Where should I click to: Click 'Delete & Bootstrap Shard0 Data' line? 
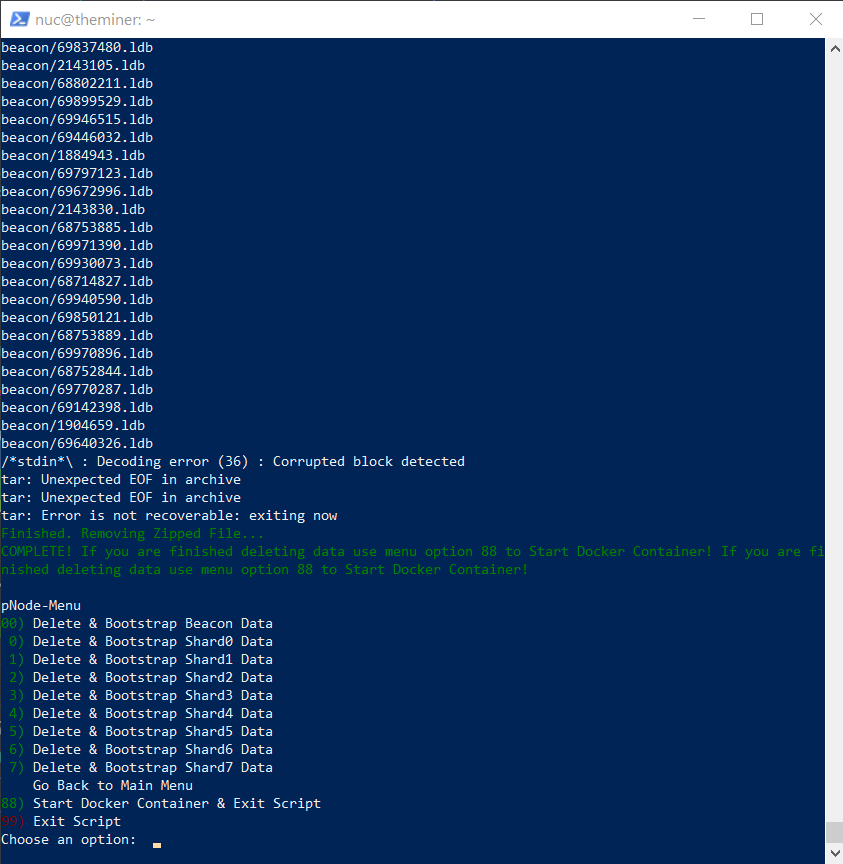tap(141, 642)
